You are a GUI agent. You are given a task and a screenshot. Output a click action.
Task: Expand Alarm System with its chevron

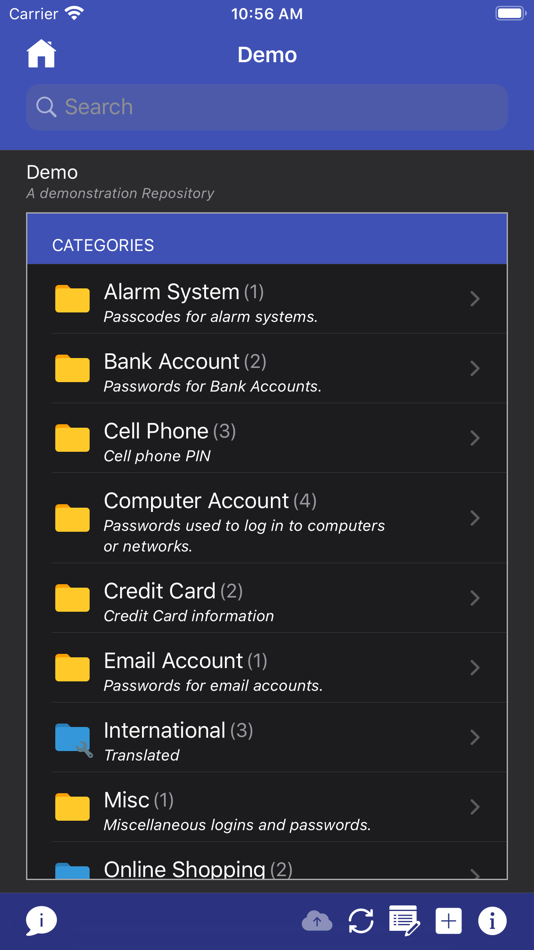[x=475, y=299]
